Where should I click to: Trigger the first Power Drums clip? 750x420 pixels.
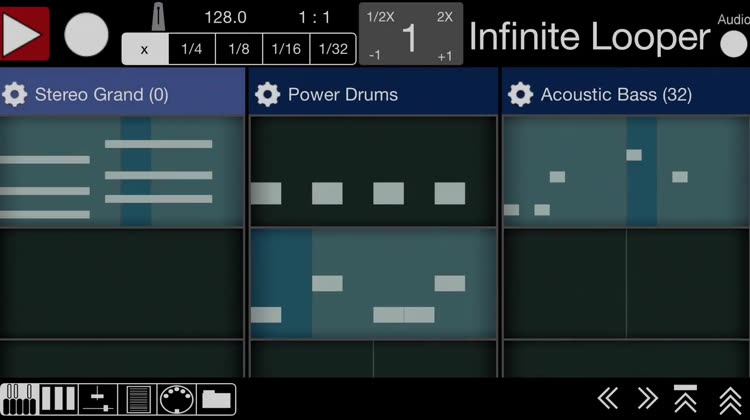tap(374, 172)
